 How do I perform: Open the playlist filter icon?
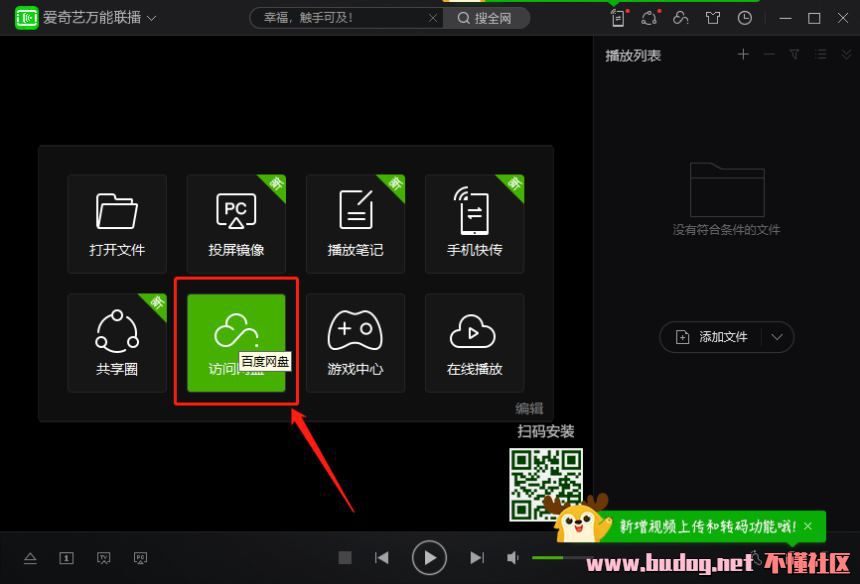[794, 54]
